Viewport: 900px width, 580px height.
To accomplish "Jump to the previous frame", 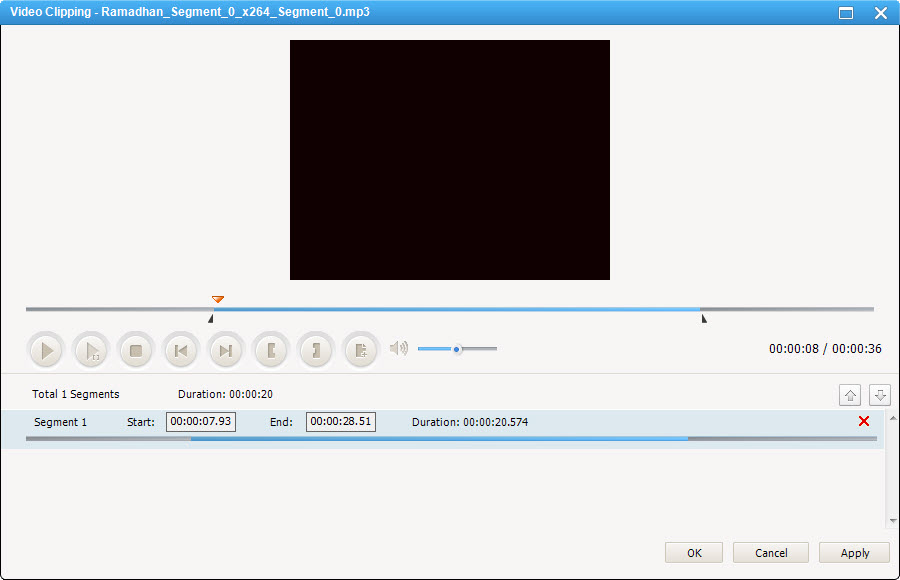I will click(181, 351).
